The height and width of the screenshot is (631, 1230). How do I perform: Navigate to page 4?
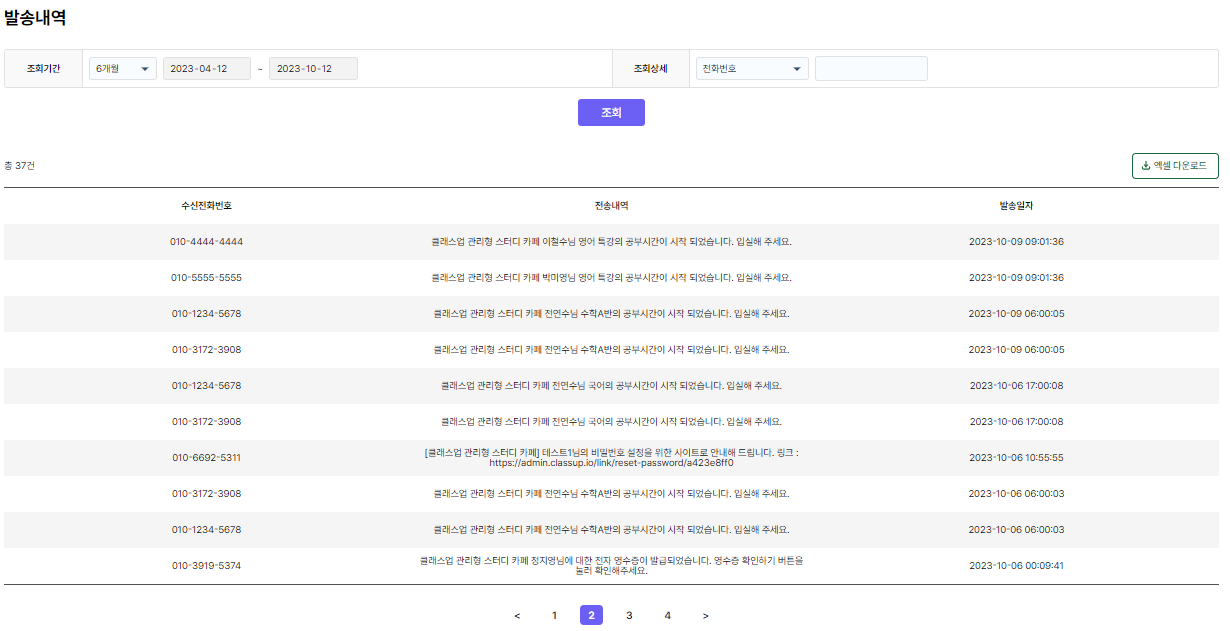(667, 616)
